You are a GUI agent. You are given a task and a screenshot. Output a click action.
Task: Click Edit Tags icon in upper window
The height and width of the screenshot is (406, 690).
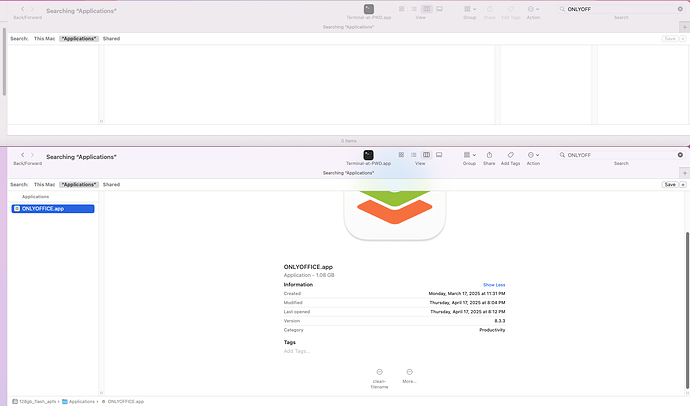click(511, 9)
